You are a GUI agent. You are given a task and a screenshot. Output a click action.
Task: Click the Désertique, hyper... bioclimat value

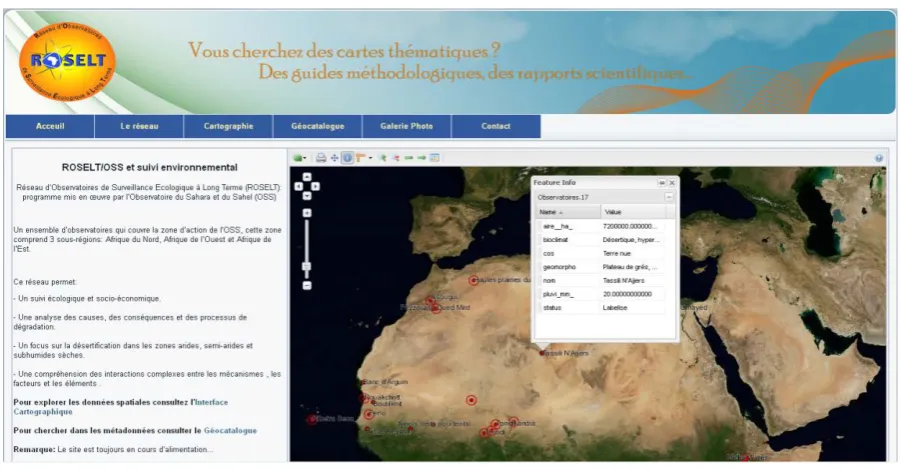click(x=631, y=240)
